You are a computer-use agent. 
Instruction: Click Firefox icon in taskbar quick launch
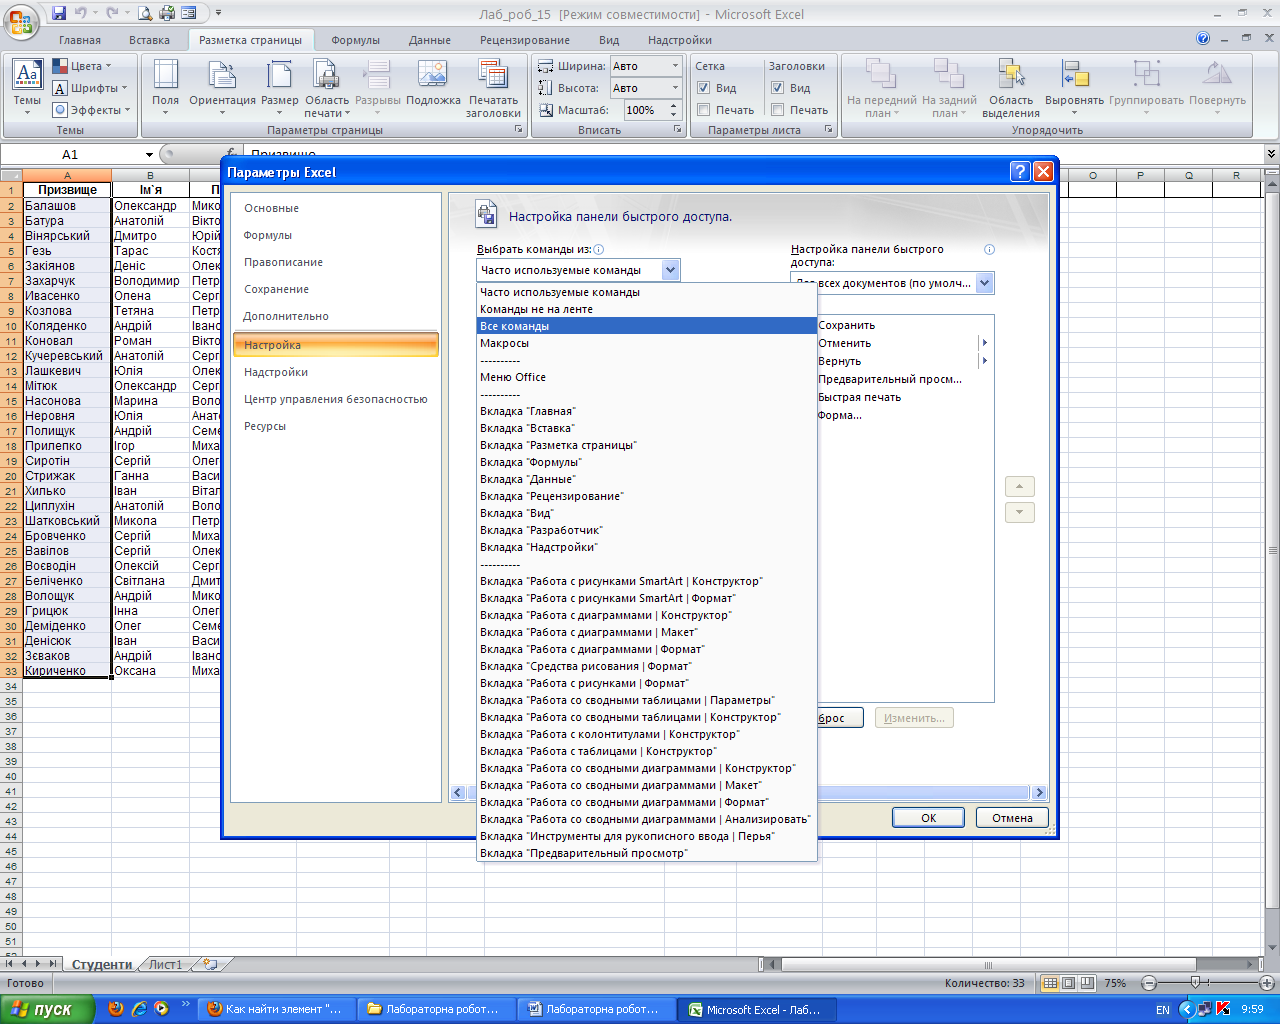(116, 1009)
